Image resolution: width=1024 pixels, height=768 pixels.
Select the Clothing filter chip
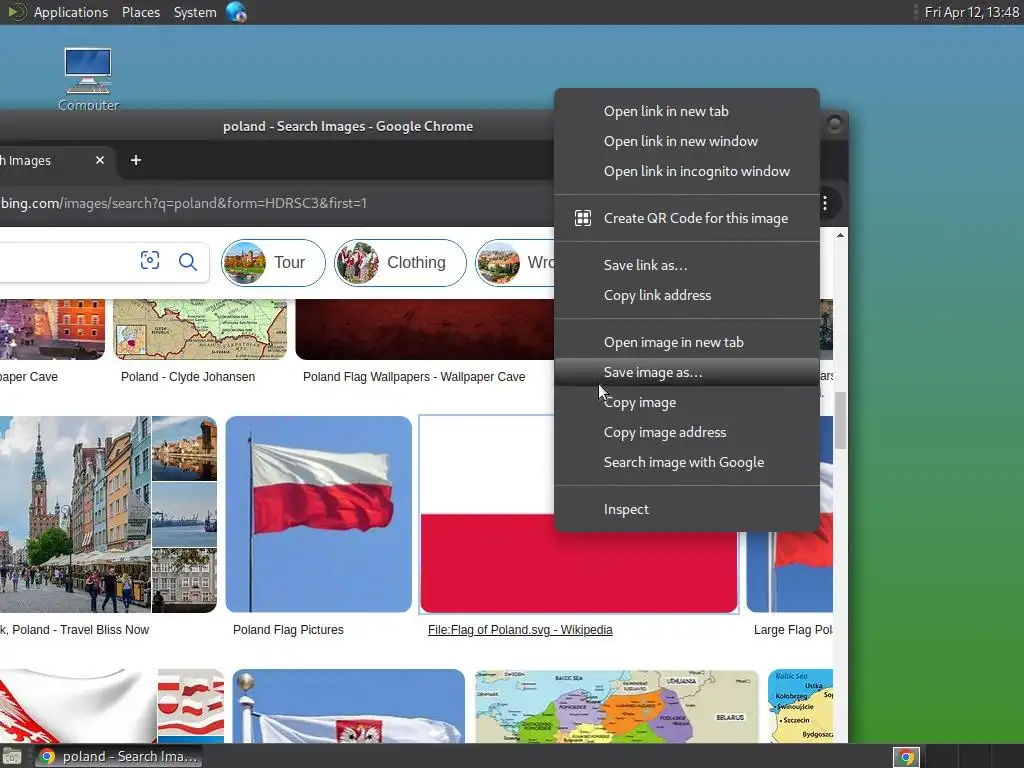(400, 263)
